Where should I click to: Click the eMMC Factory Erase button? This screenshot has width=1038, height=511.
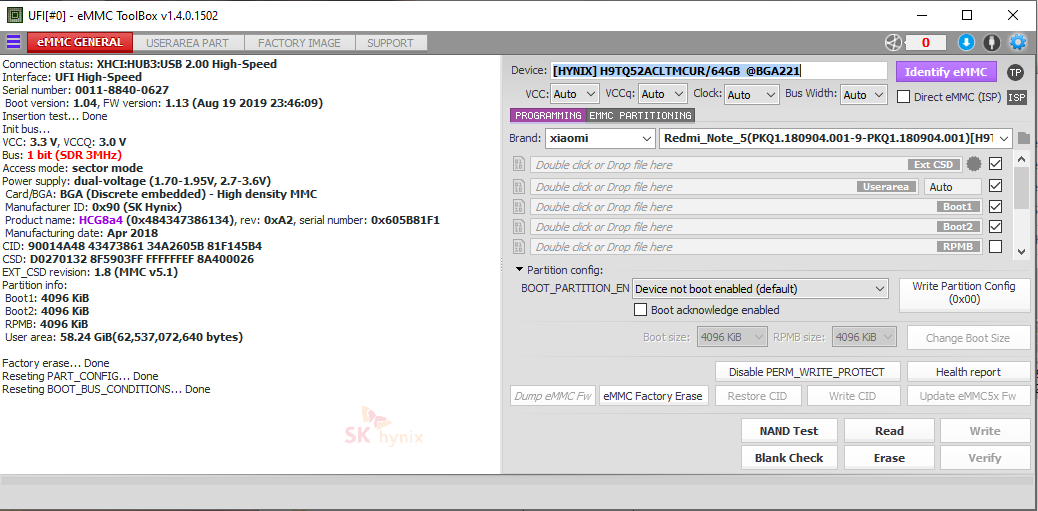654,396
